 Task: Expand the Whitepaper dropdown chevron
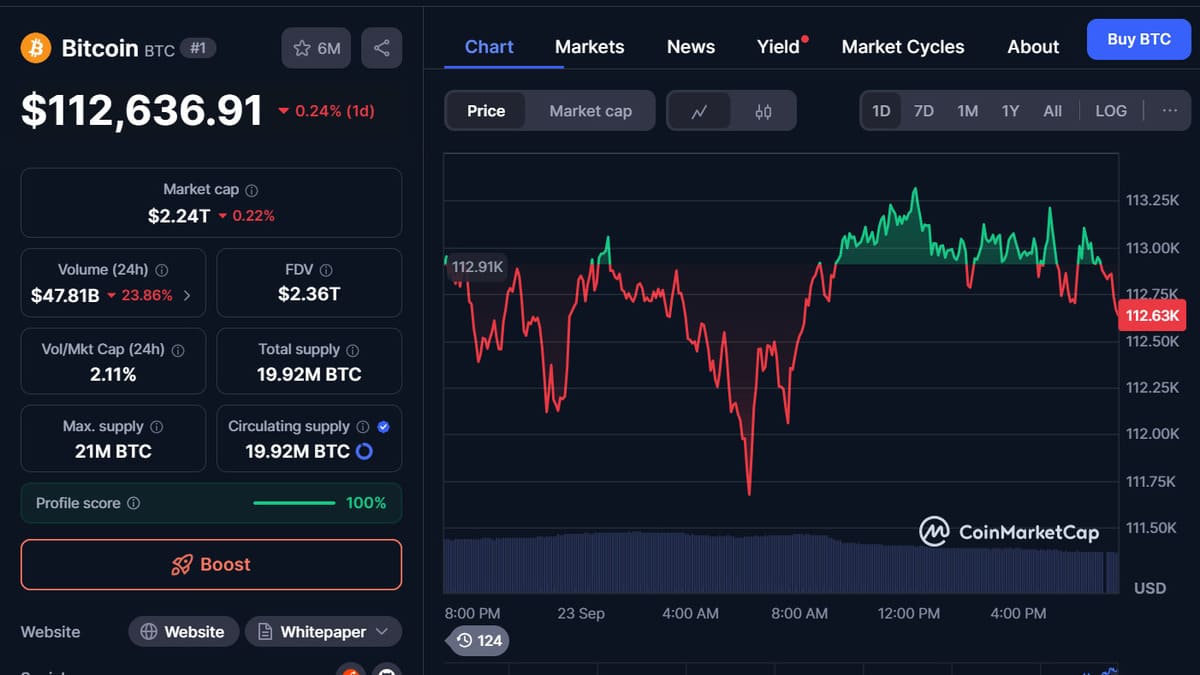point(382,632)
